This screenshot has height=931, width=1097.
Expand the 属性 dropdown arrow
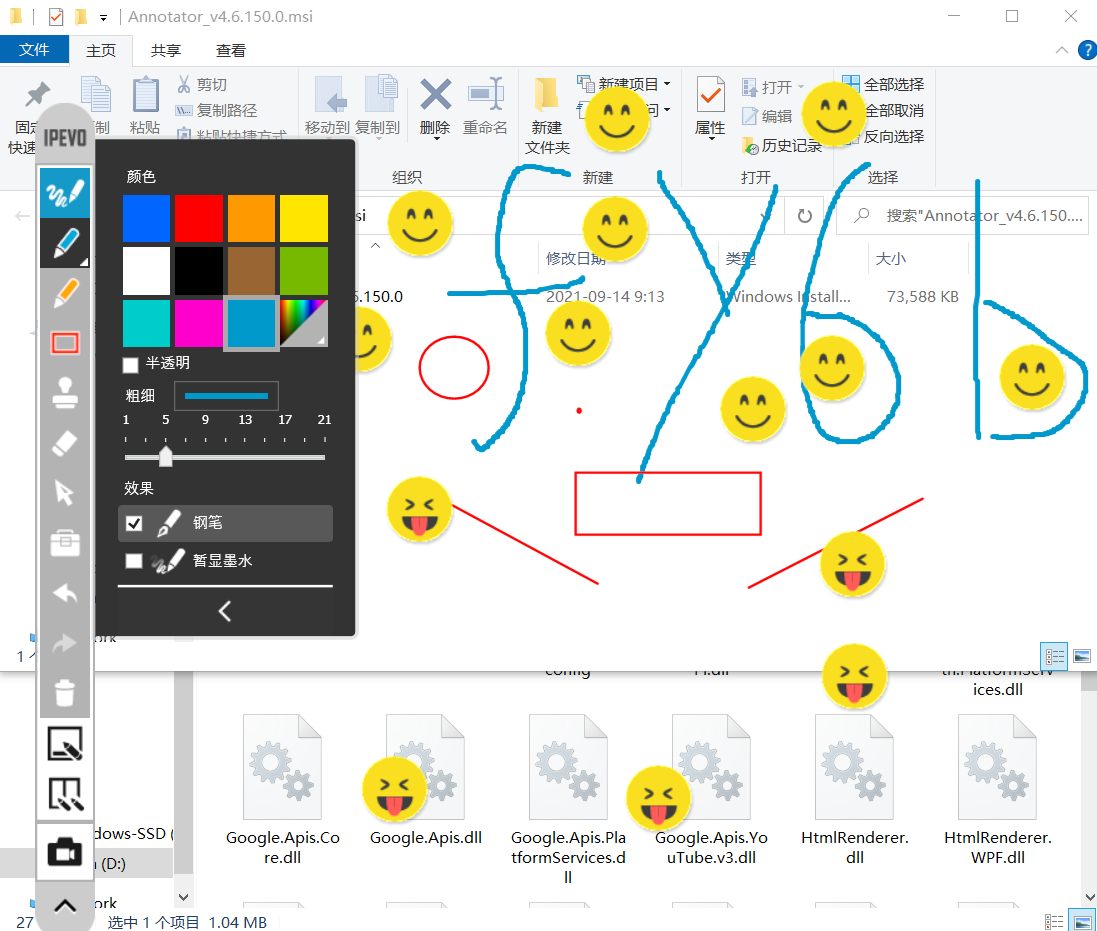(x=711, y=138)
